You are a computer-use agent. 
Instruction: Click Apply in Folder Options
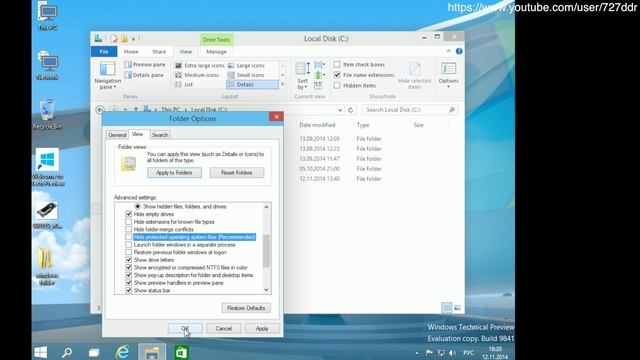(x=262, y=329)
